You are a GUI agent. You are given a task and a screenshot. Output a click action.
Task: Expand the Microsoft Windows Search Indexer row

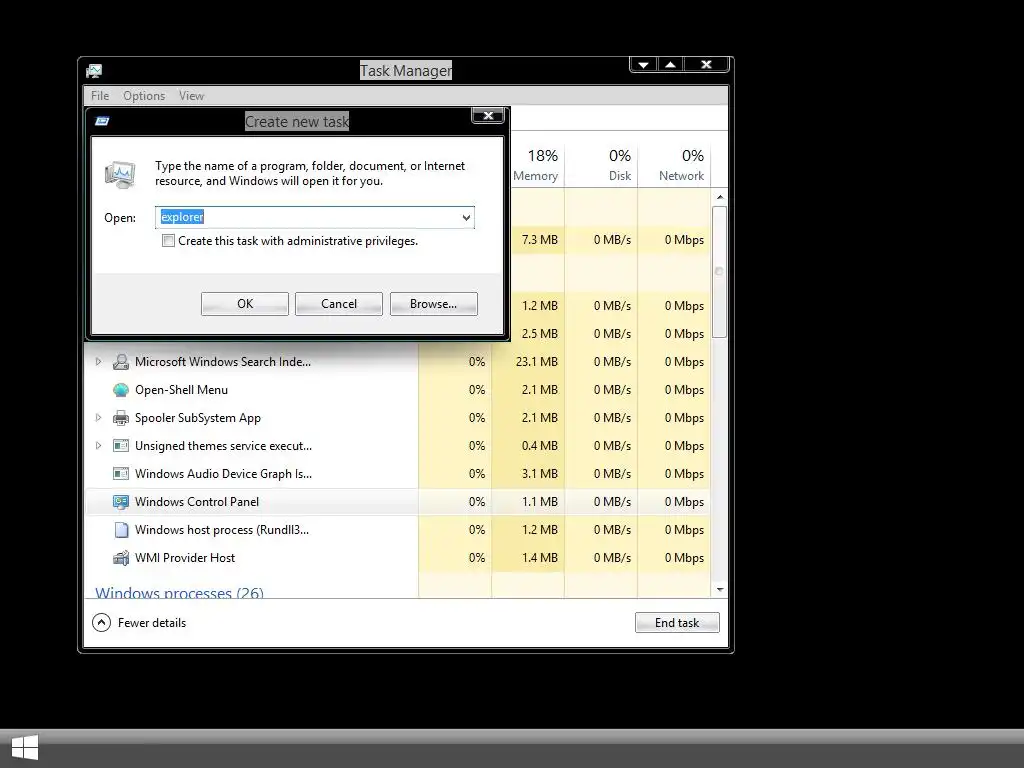(98, 361)
